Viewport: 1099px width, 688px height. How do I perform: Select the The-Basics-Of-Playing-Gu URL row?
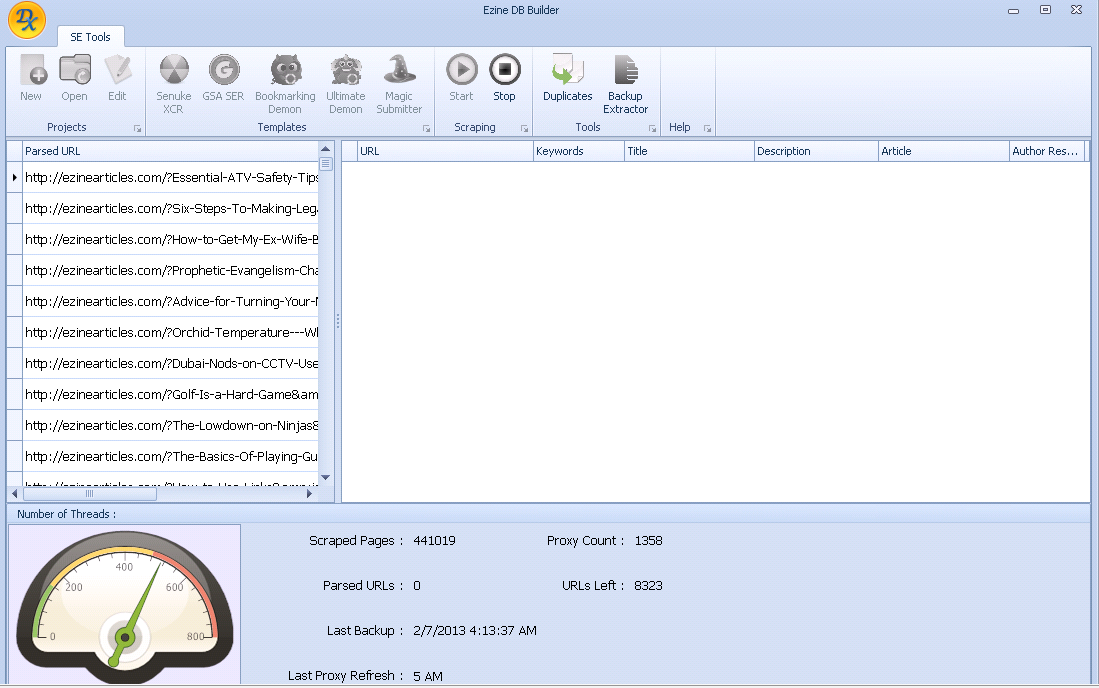click(x=170, y=456)
